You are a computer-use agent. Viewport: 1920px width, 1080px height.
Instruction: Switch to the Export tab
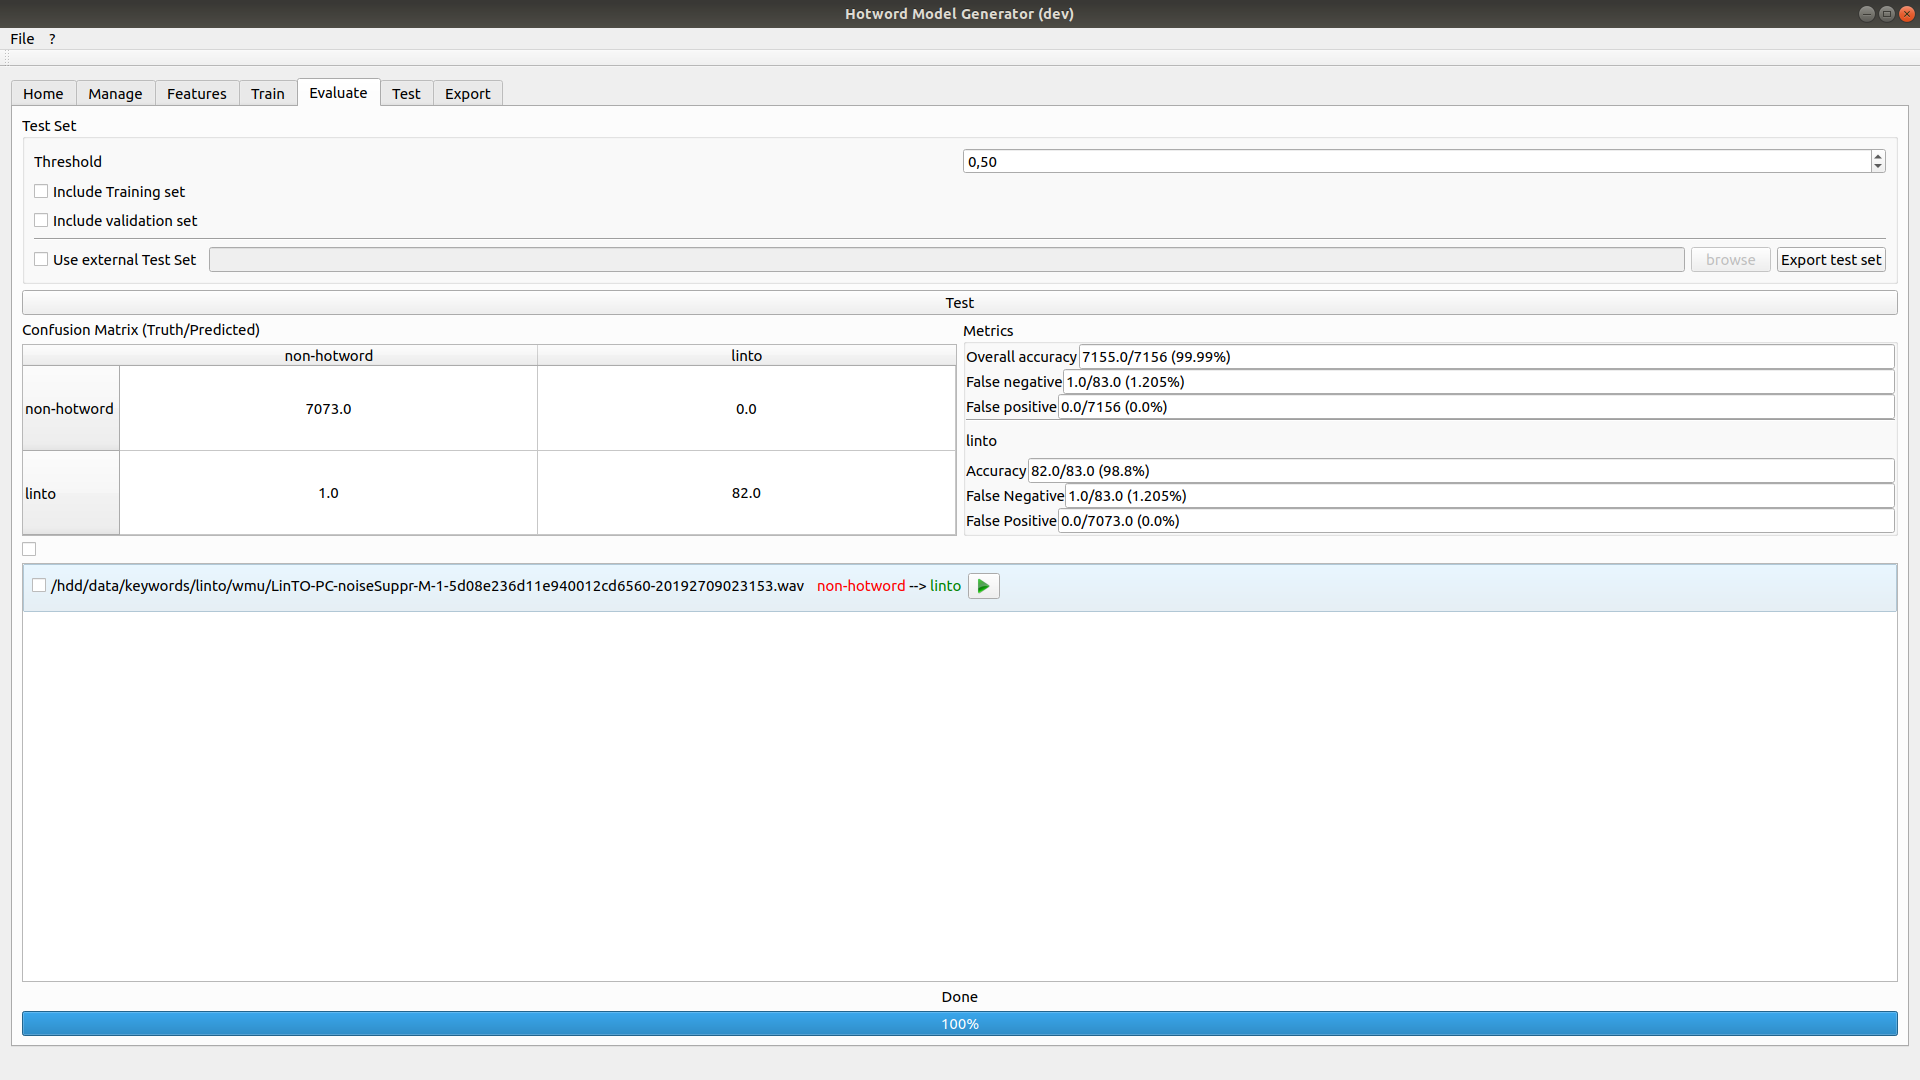[467, 92]
